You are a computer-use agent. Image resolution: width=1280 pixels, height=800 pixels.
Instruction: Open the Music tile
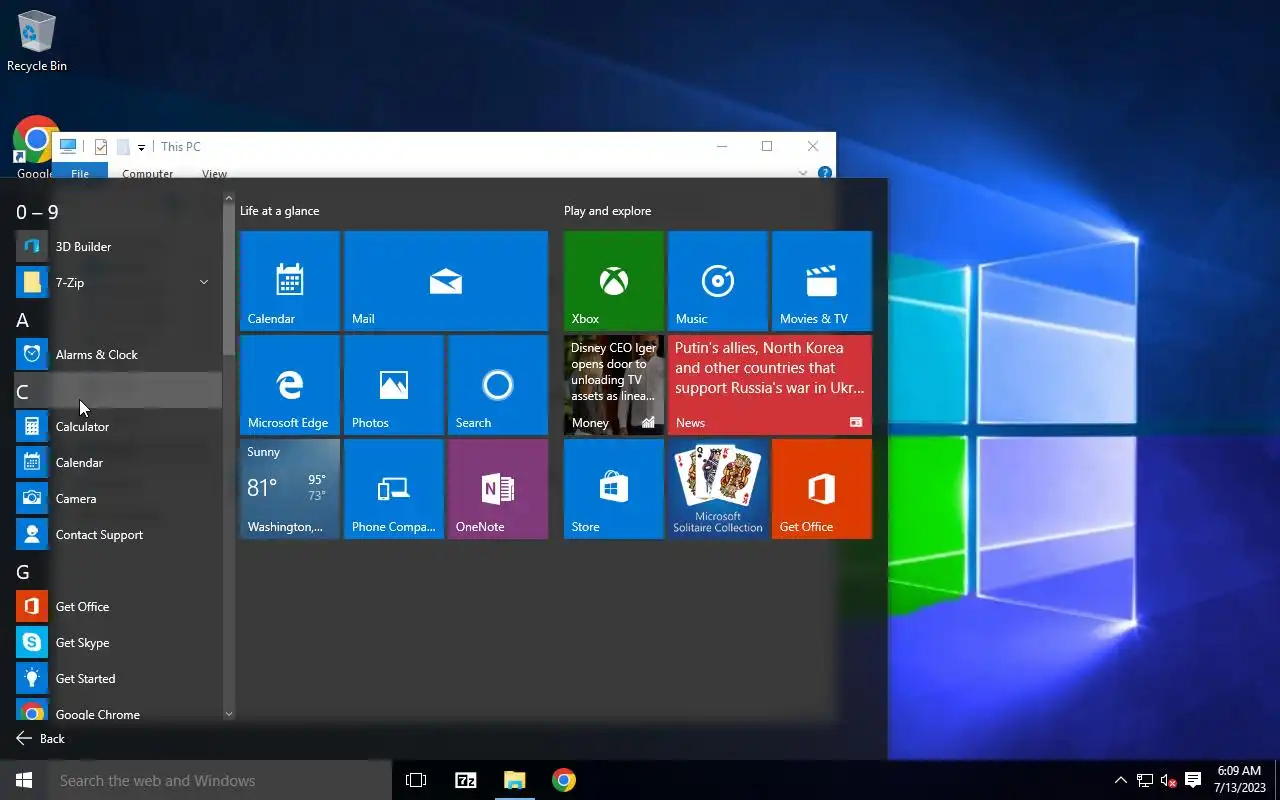coord(718,281)
